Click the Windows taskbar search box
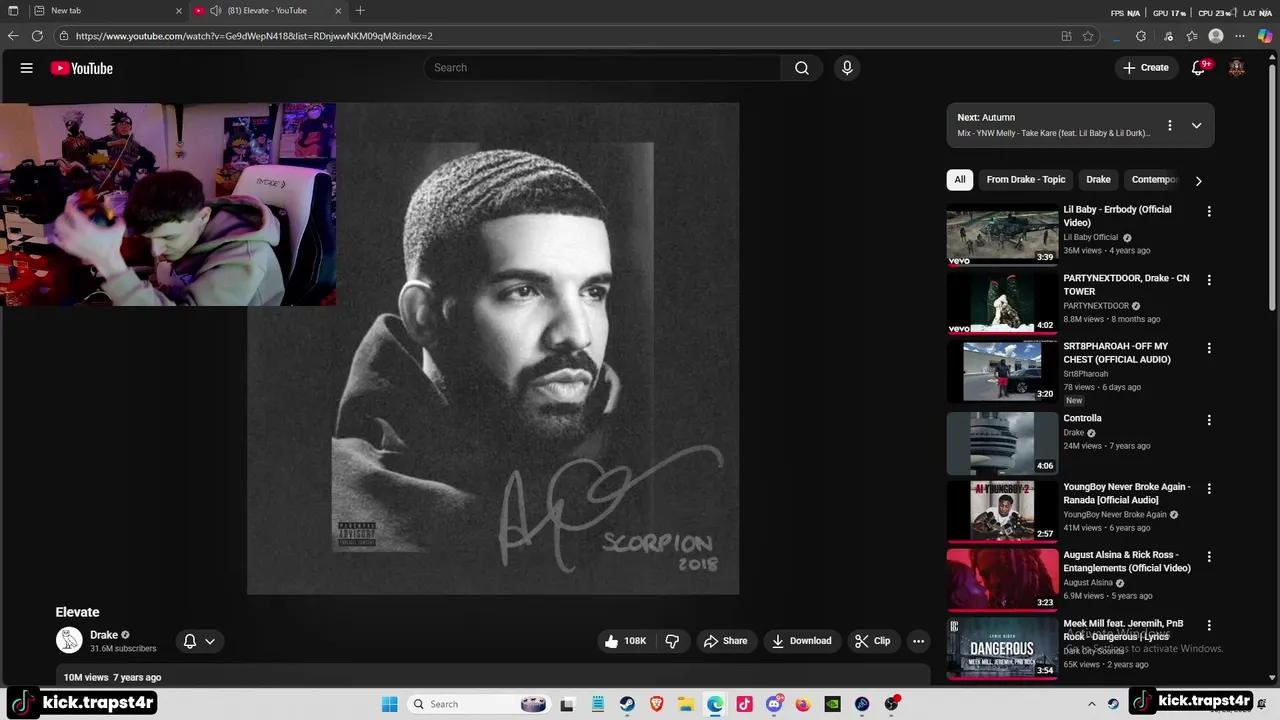 [480, 704]
